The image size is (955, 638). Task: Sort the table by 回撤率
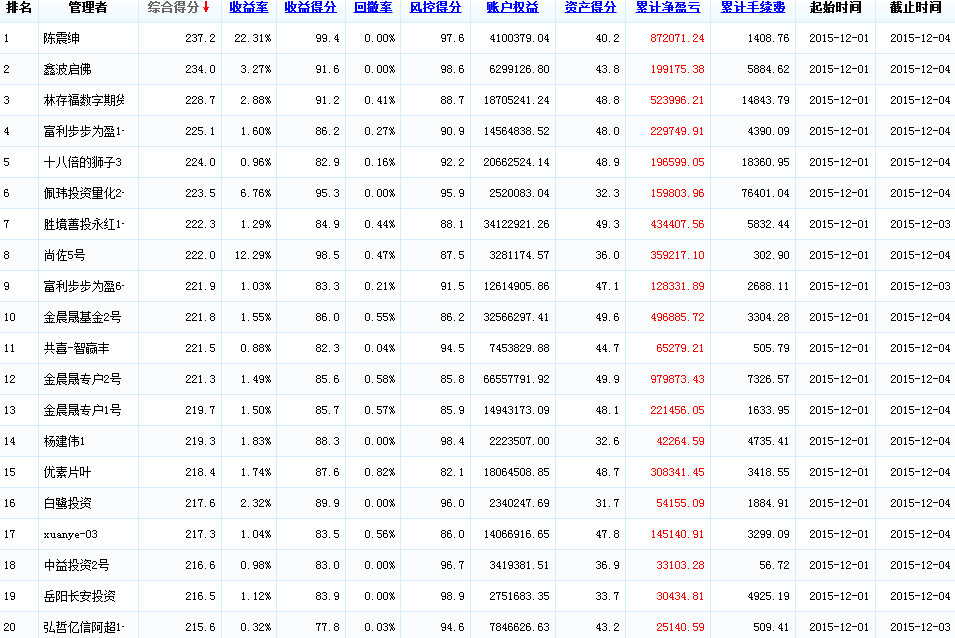pos(373,7)
